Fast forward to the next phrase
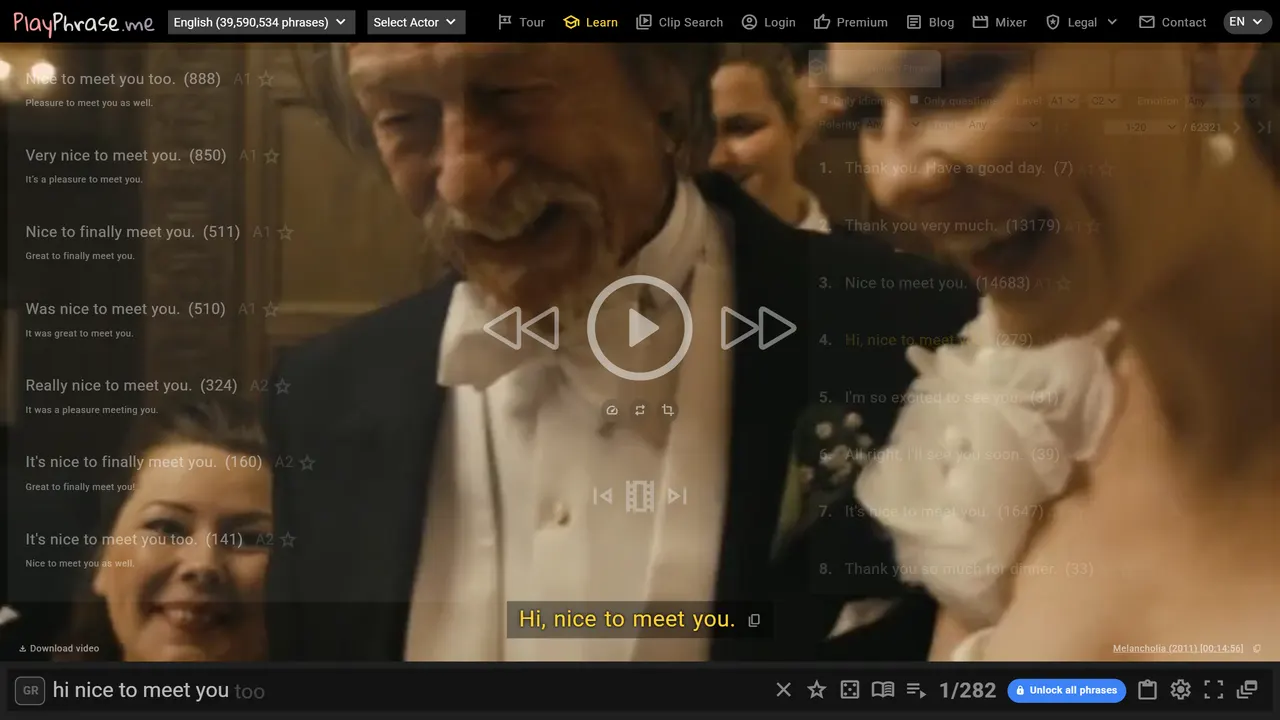Viewport: 1280px width, 720px height. (759, 328)
